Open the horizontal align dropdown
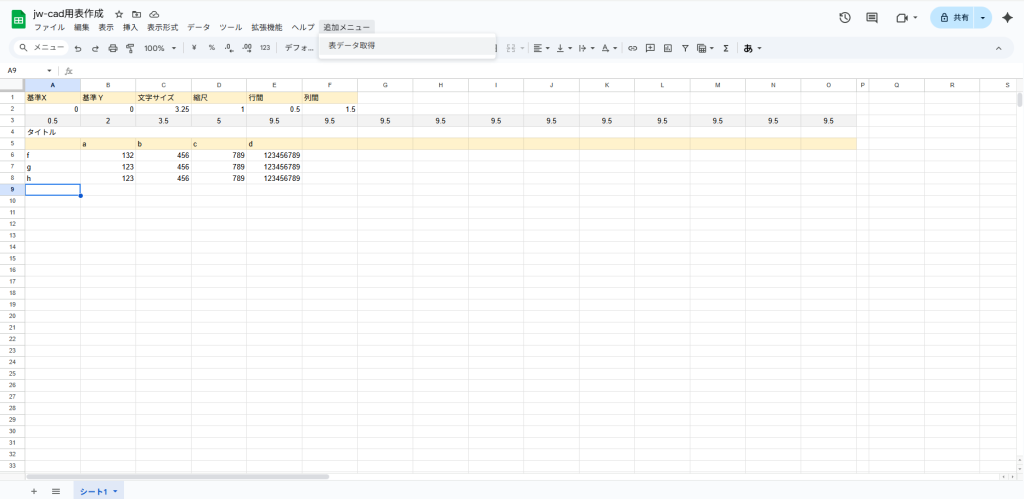This screenshot has height=499, width=1024. 541,48
